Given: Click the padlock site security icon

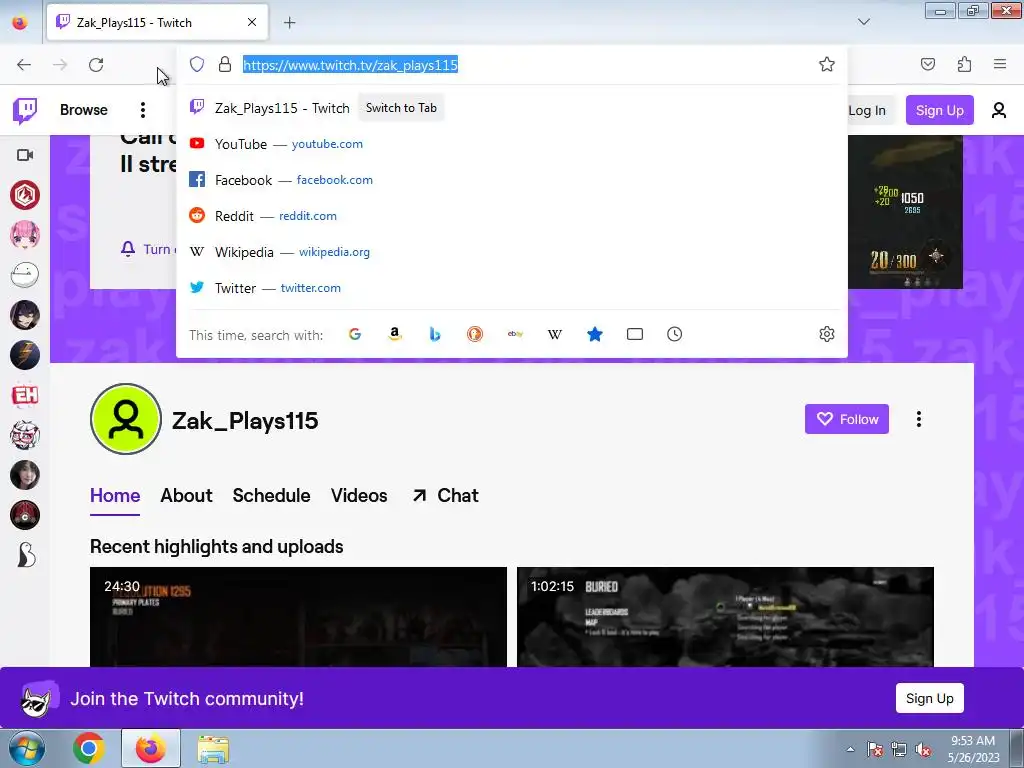Looking at the screenshot, I should click(225, 64).
